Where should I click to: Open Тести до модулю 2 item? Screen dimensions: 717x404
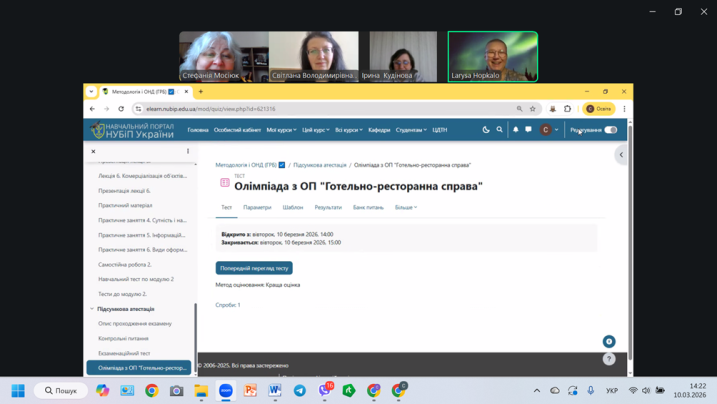[122, 294]
